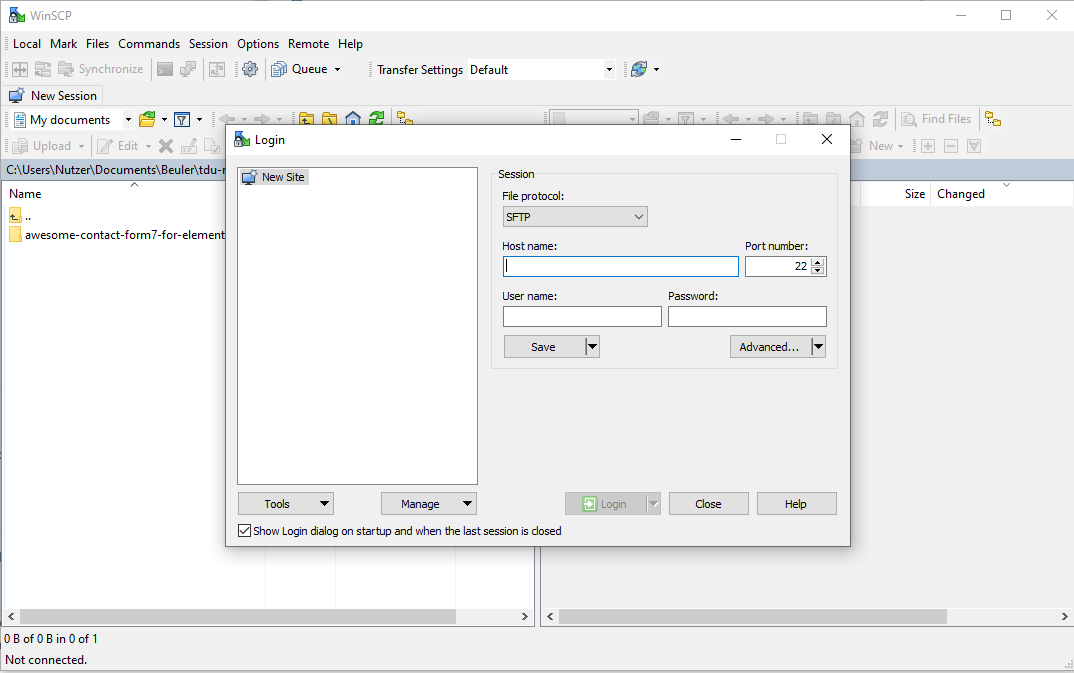Toggle the remote panel directory tree icon

click(993, 119)
